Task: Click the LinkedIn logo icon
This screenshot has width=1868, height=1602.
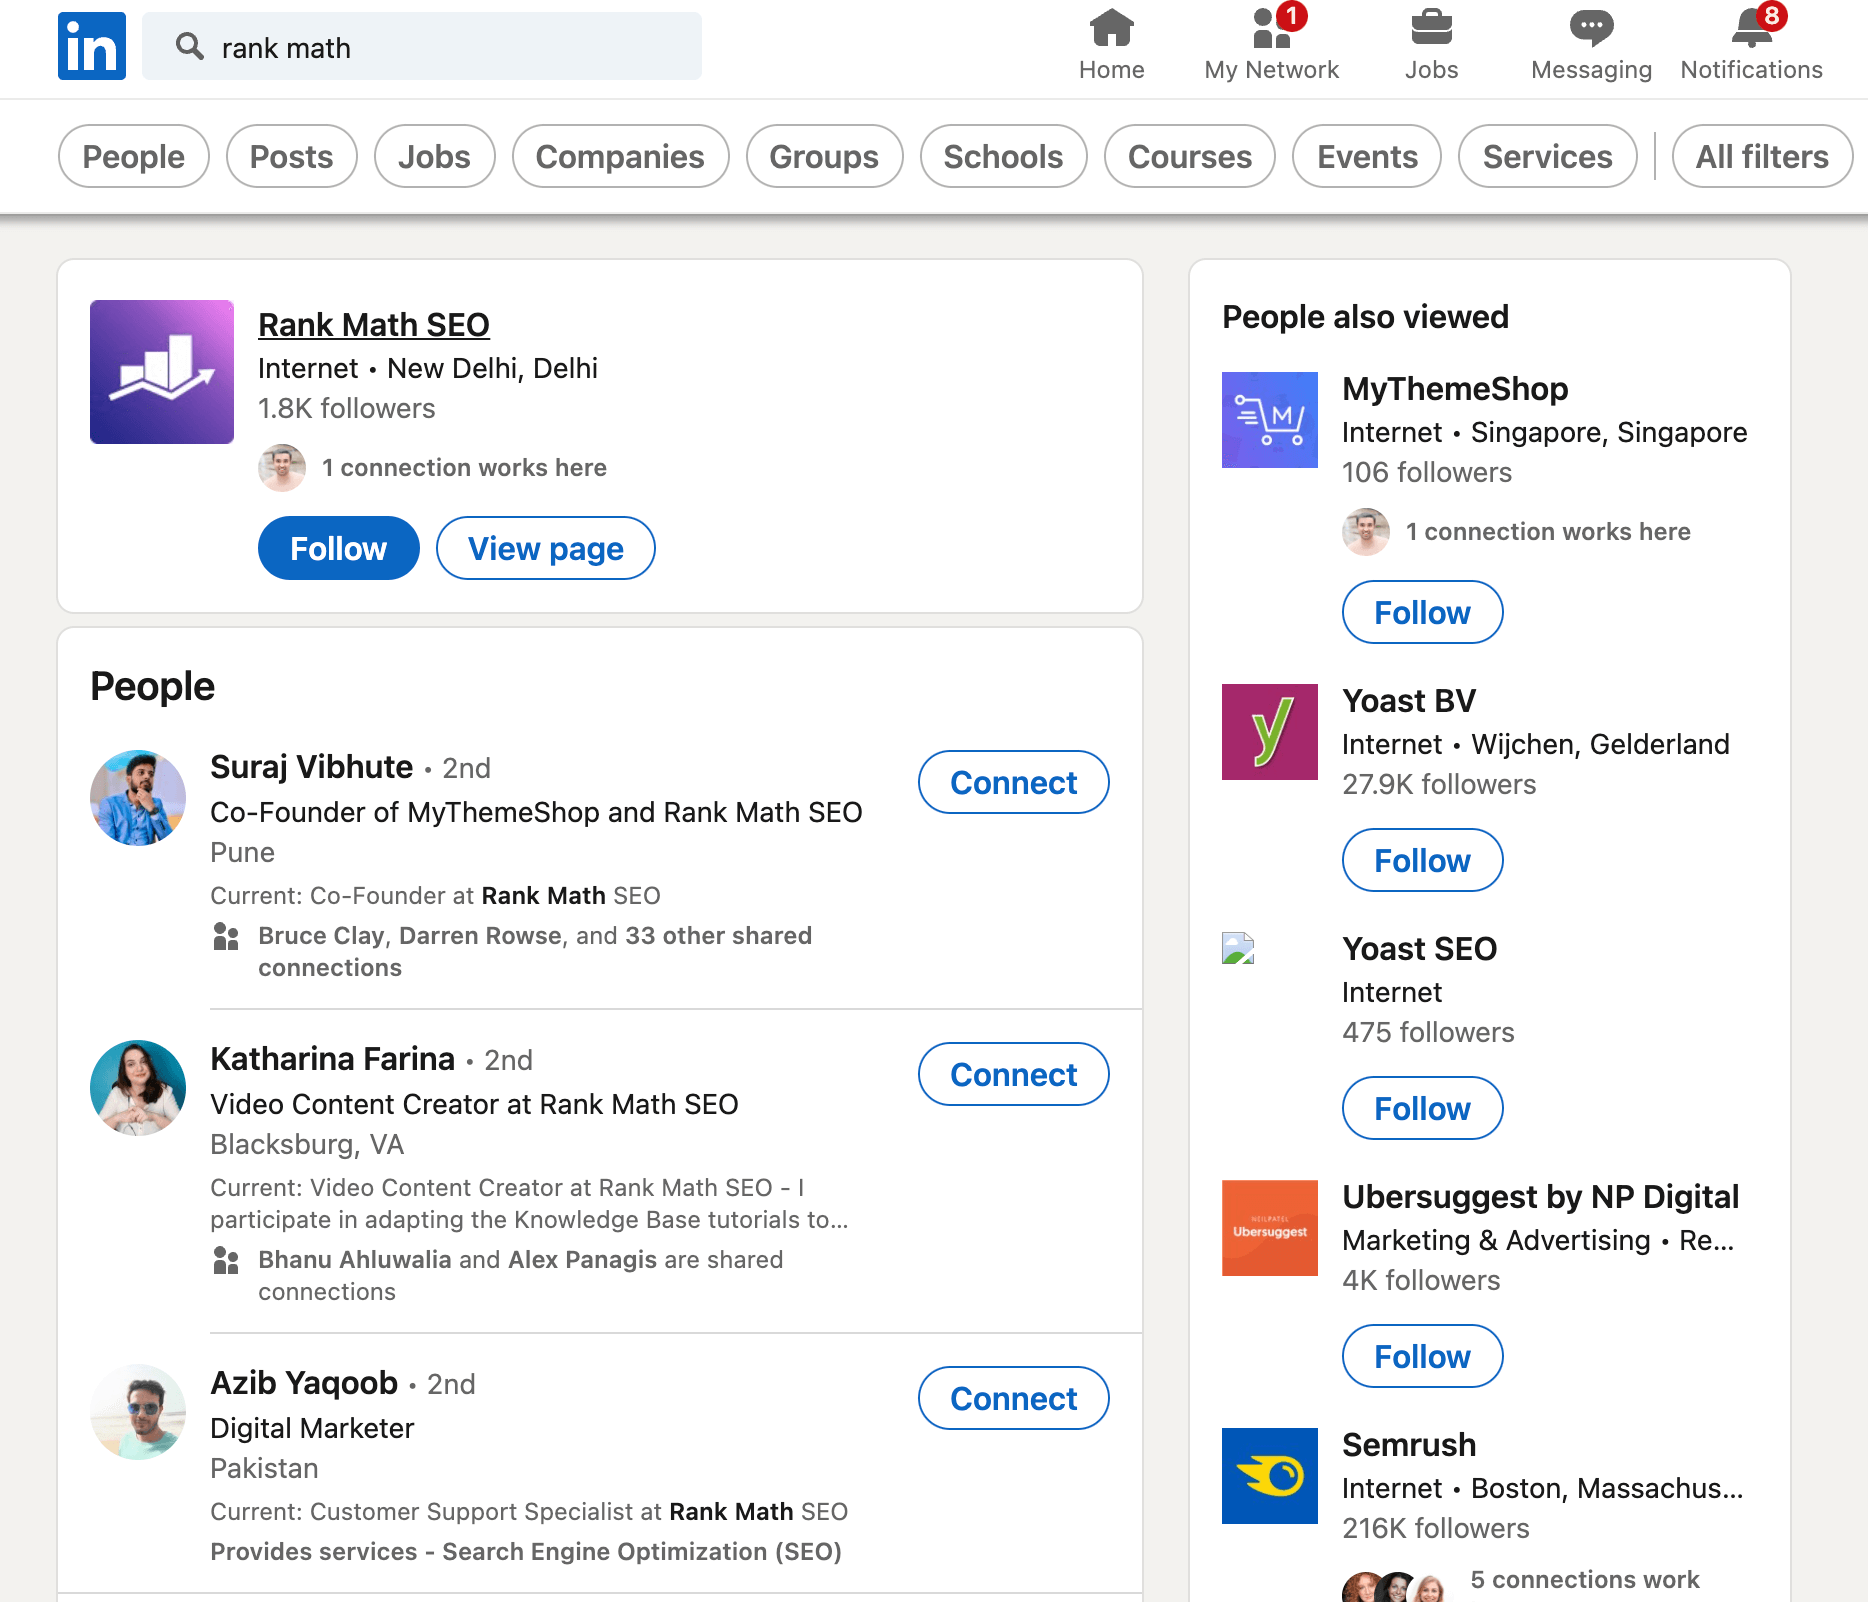Action: [92, 46]
